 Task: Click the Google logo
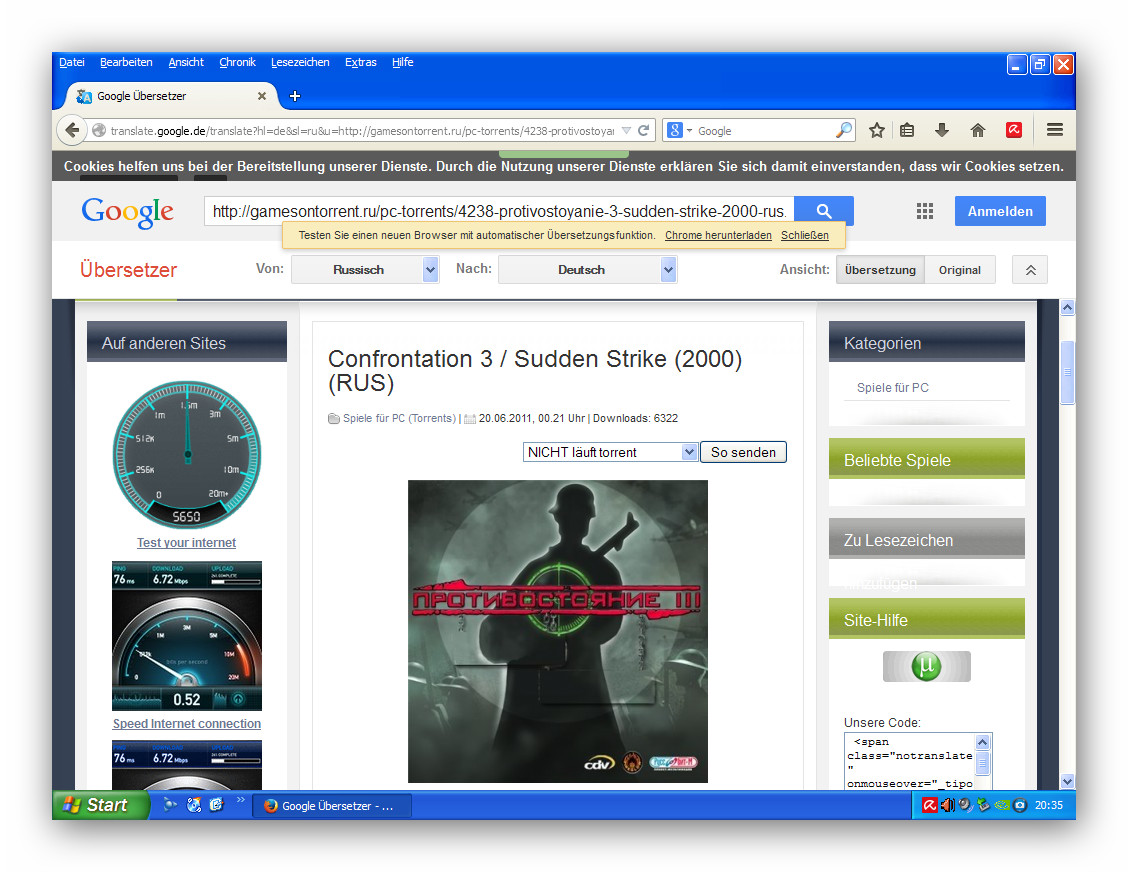point(127,212)
